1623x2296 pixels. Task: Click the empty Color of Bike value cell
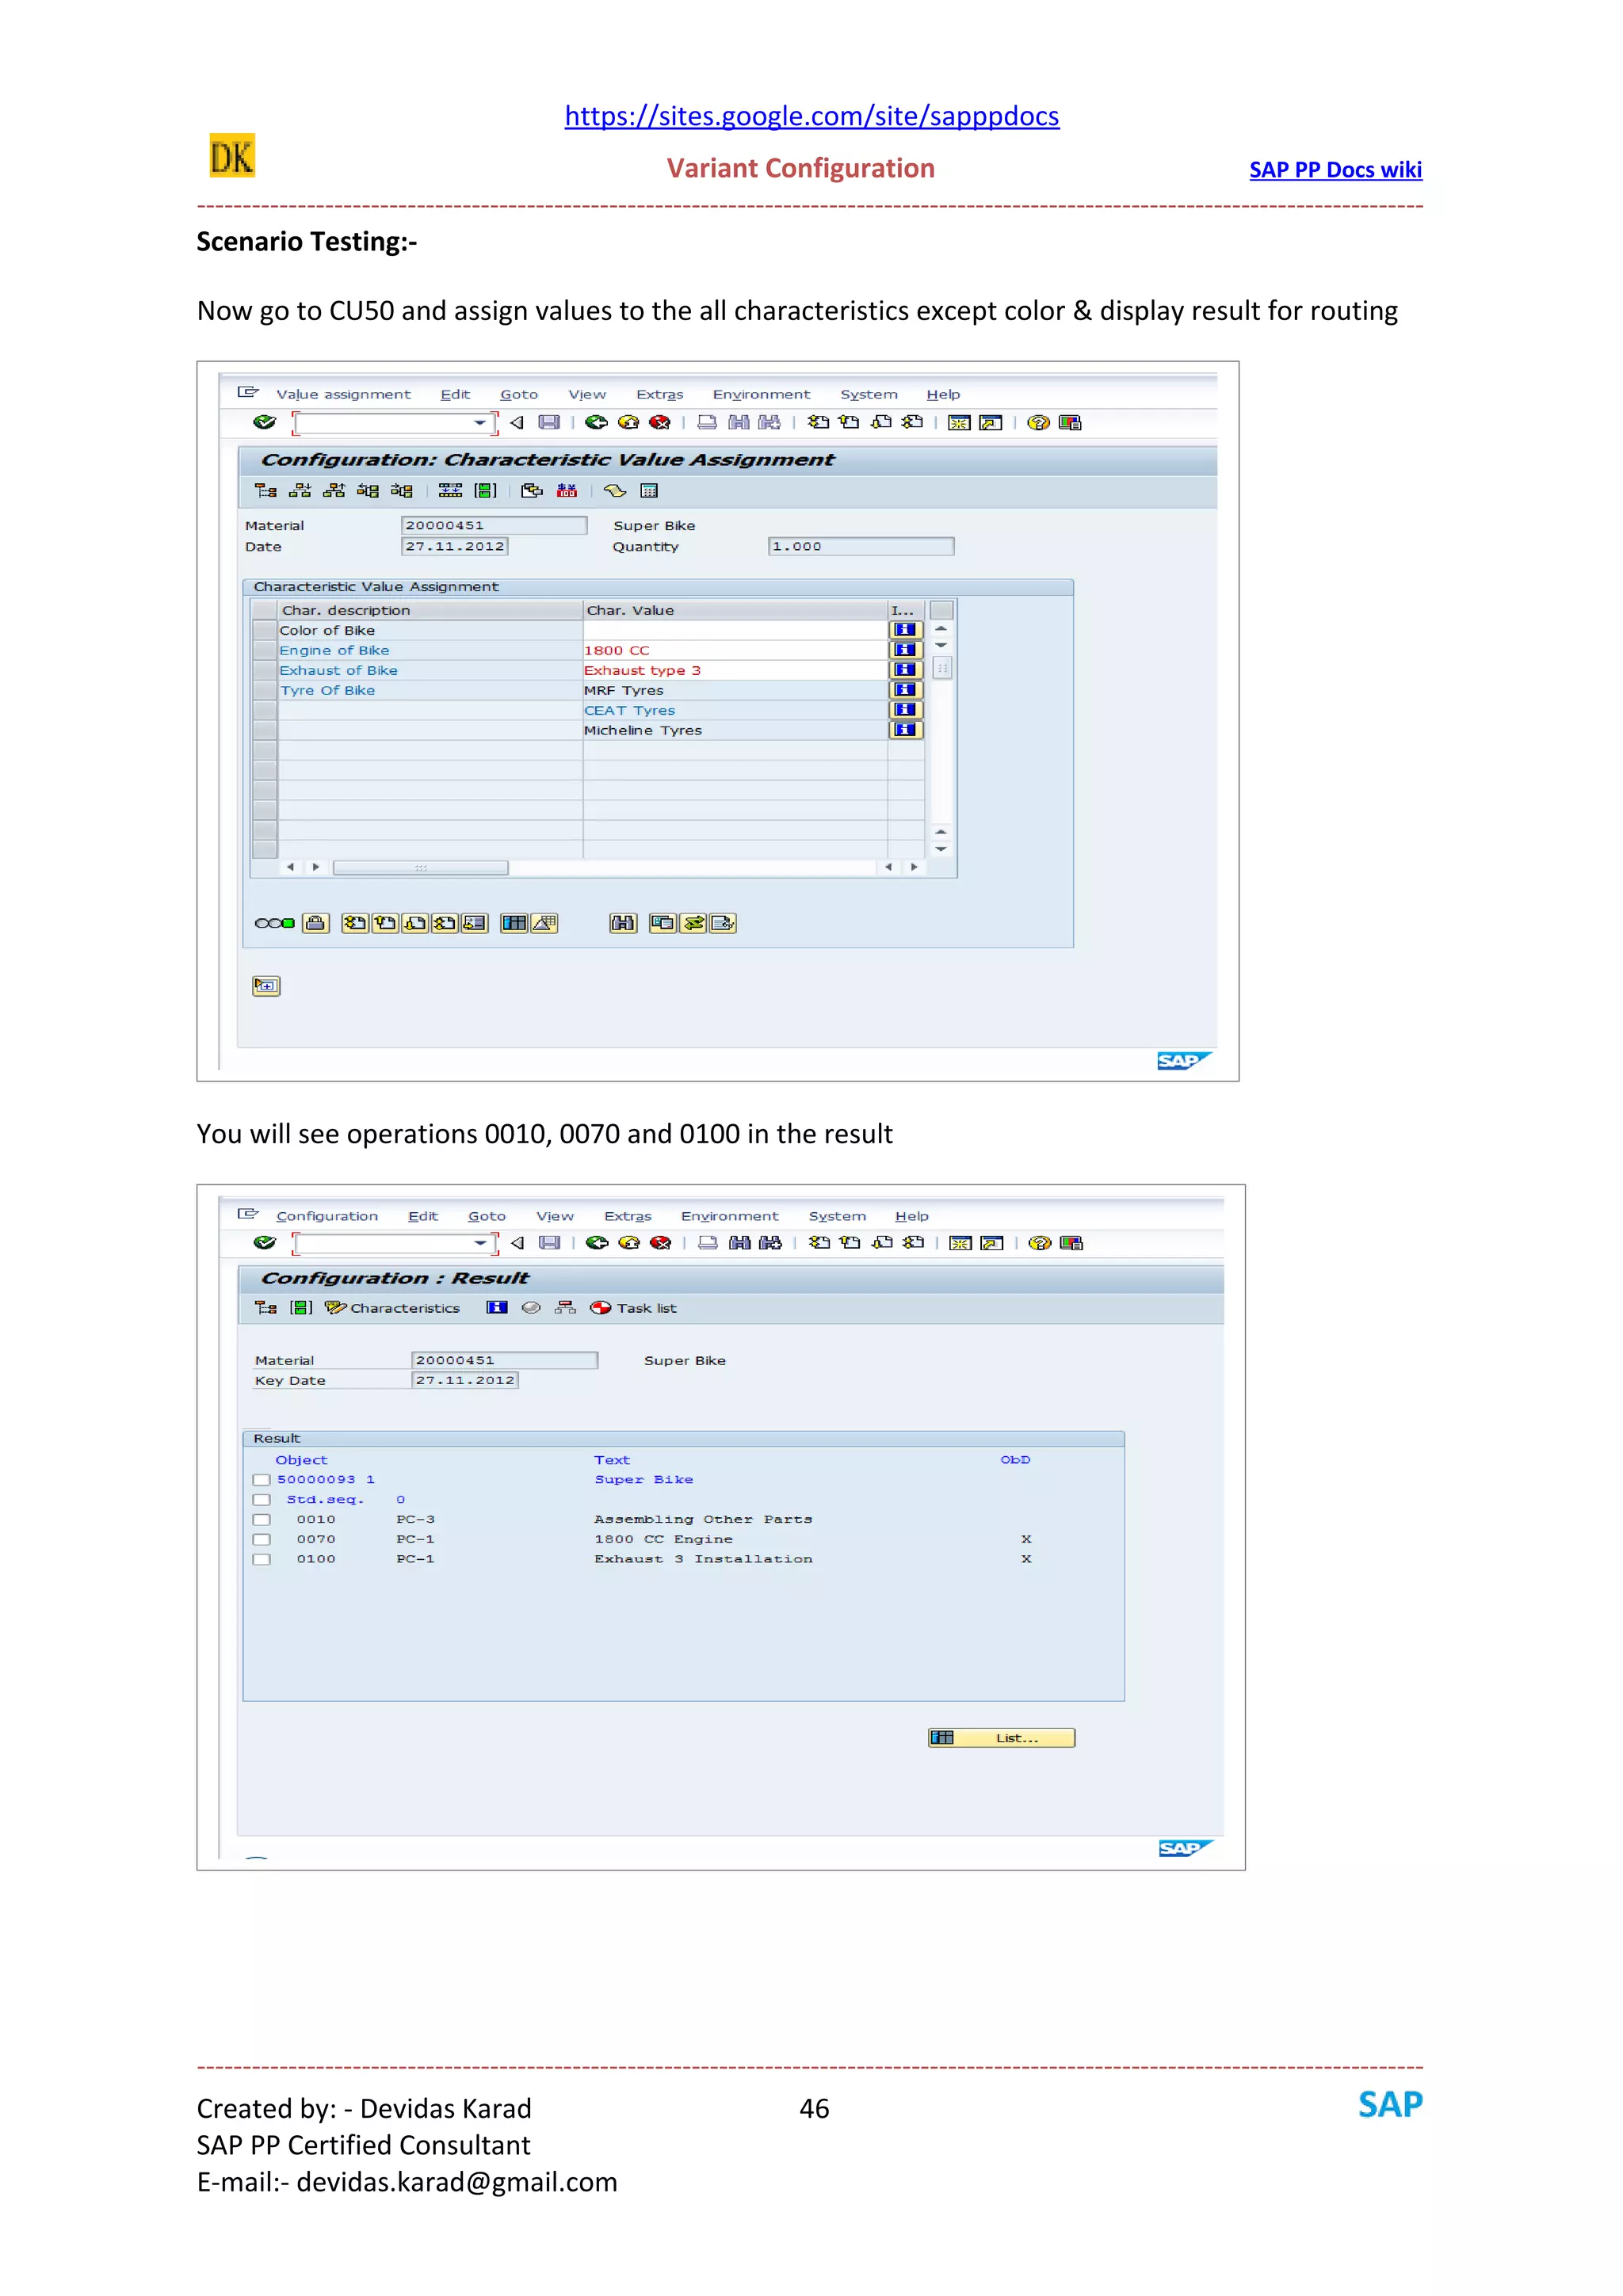tap(735, 630)
